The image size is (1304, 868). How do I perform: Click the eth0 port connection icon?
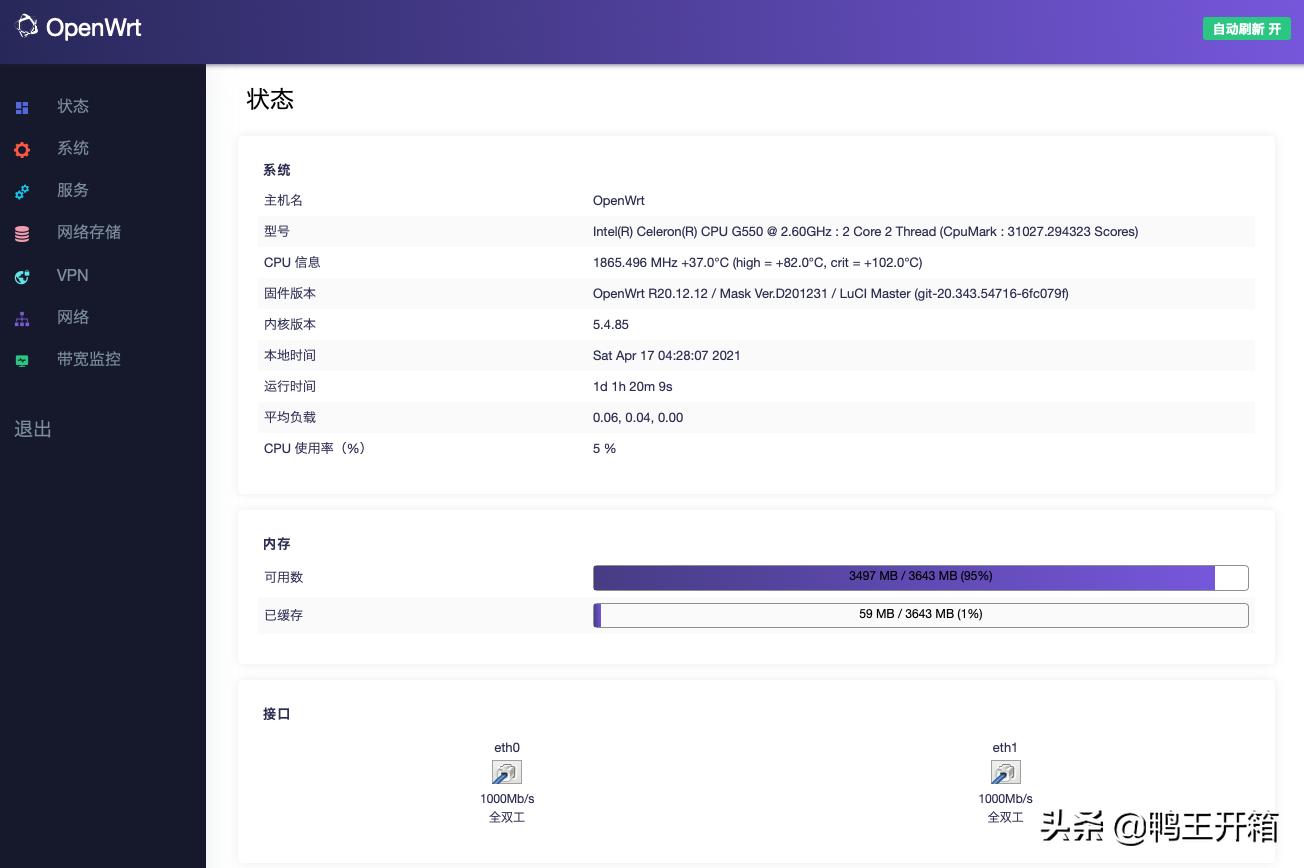507,772
